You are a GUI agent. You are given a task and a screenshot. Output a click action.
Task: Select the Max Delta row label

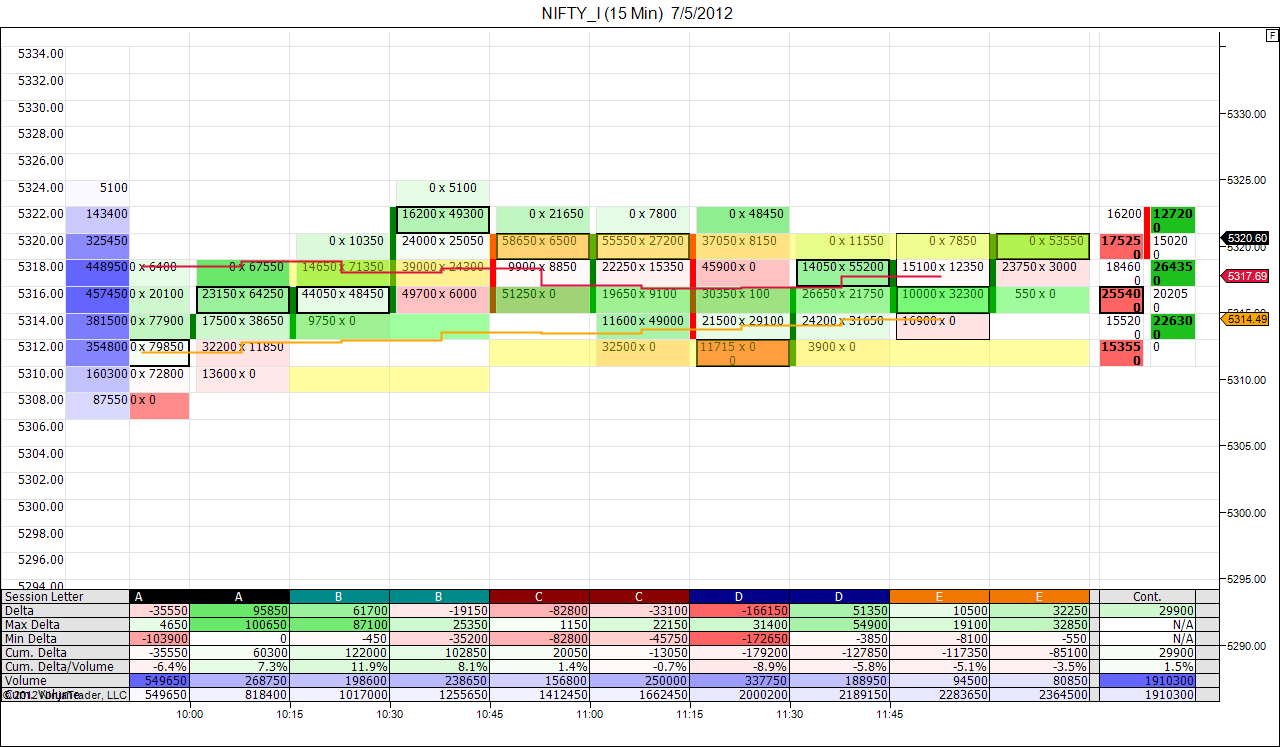click(x=65, y=625)
